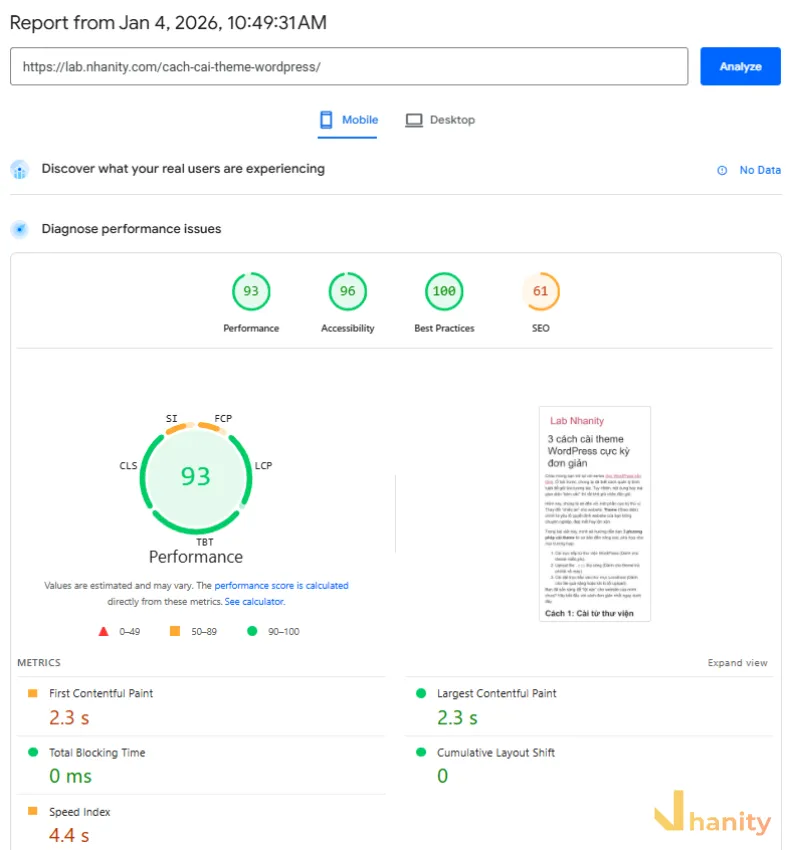Click the Speed Index metric label
The width and height of the screenshot is (800, 850).
[x=80, y=812]
